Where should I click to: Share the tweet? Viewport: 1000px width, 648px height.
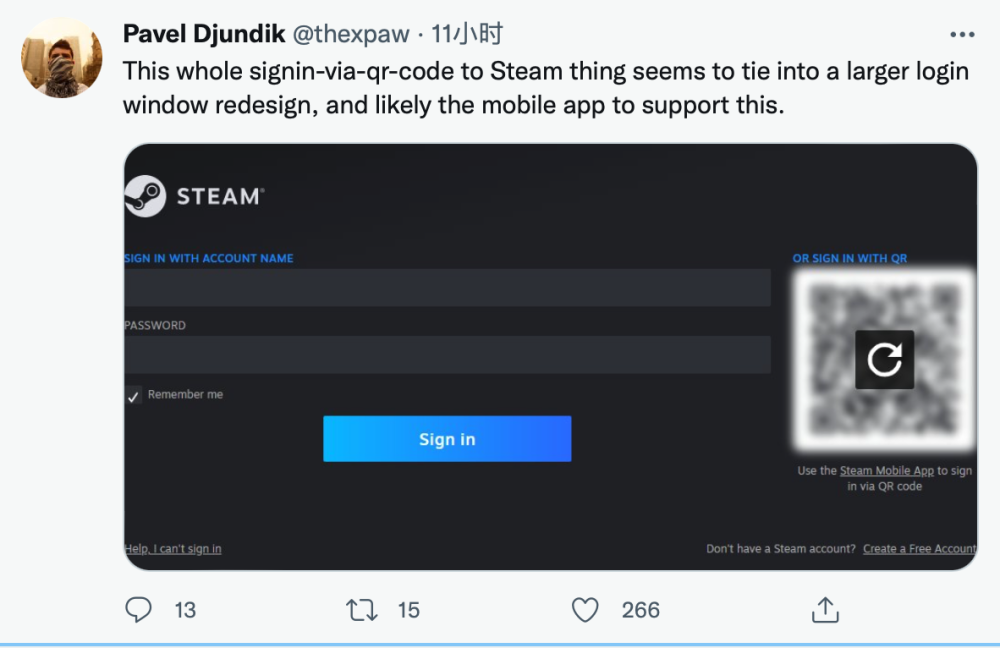click(824, 610)
